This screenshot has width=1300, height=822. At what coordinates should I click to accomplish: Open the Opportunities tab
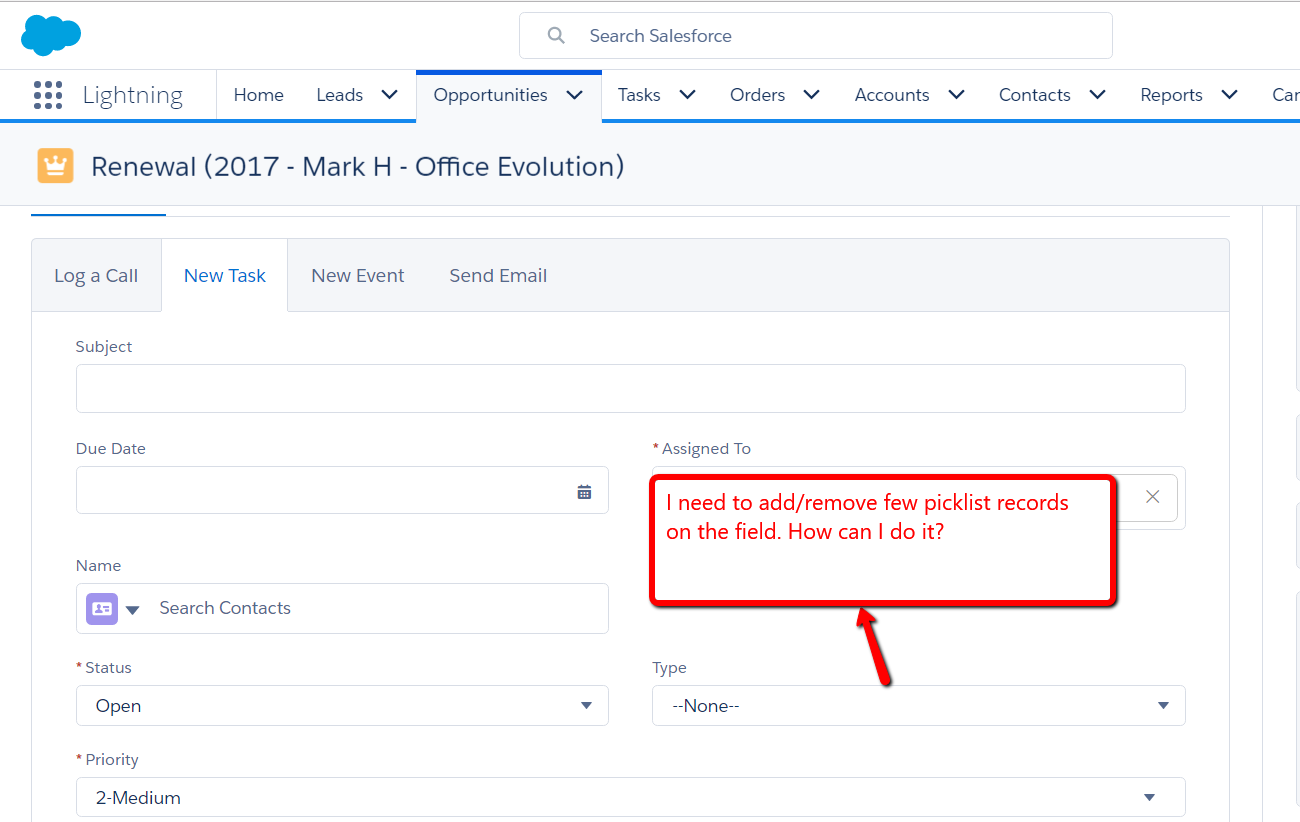click(491, 95)
